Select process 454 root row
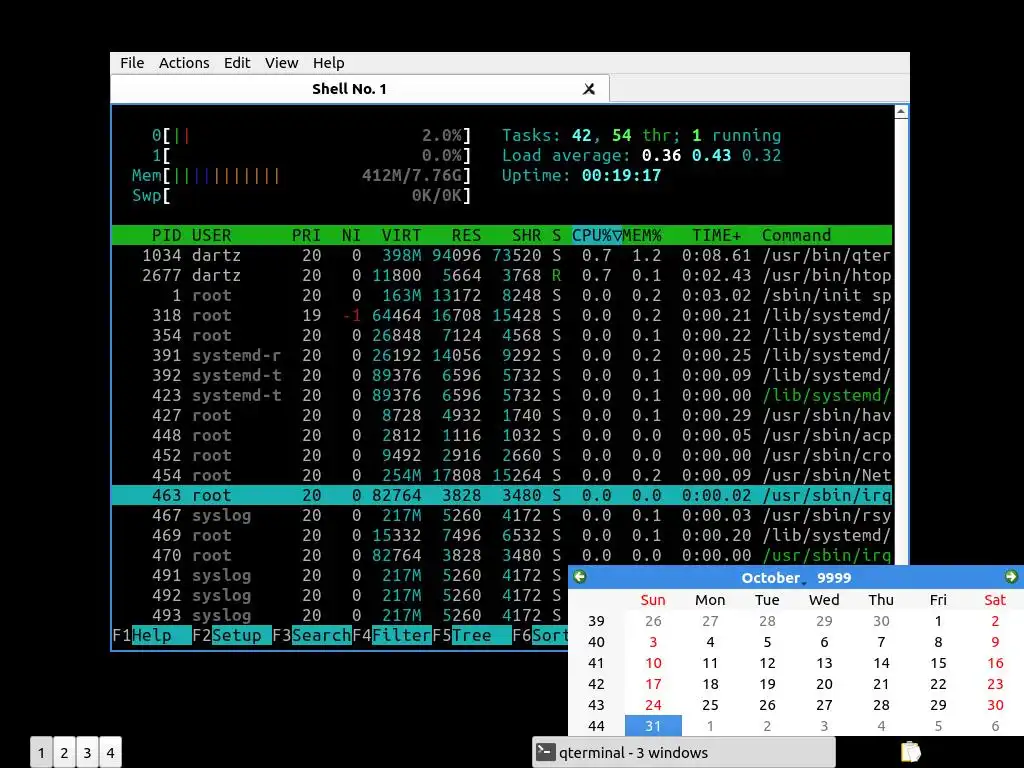Image resolution: width=1024 pixels, height=768 pixels. click(502, 475)
